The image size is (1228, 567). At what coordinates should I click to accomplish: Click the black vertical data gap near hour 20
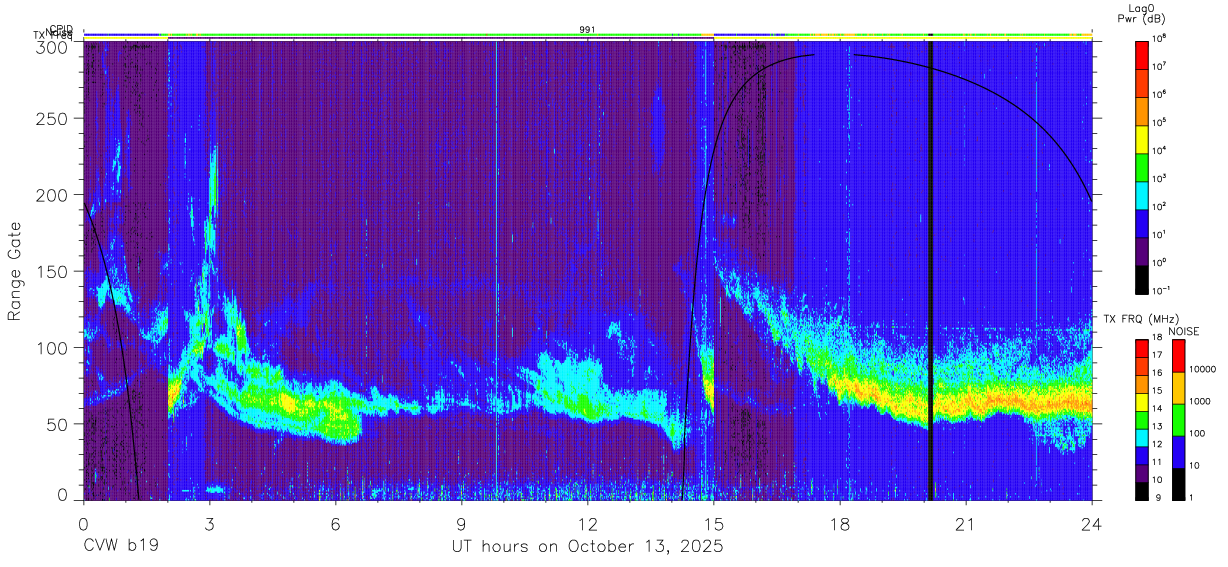click(x=931, y=270)
